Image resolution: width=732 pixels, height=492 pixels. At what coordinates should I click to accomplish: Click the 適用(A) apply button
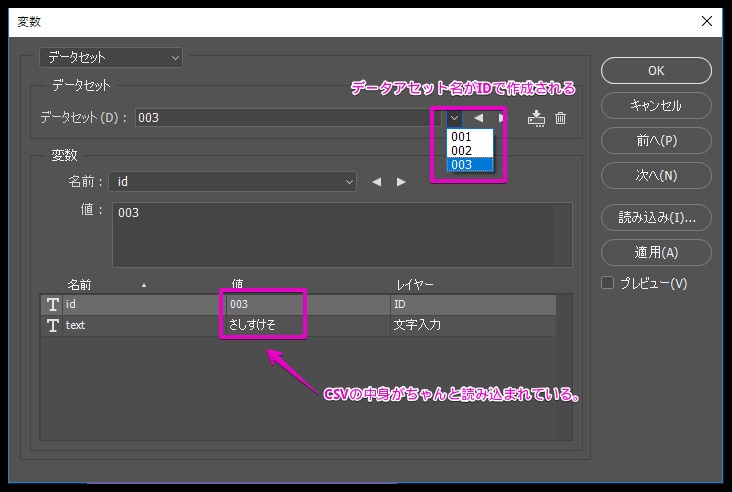click(656, 252)
